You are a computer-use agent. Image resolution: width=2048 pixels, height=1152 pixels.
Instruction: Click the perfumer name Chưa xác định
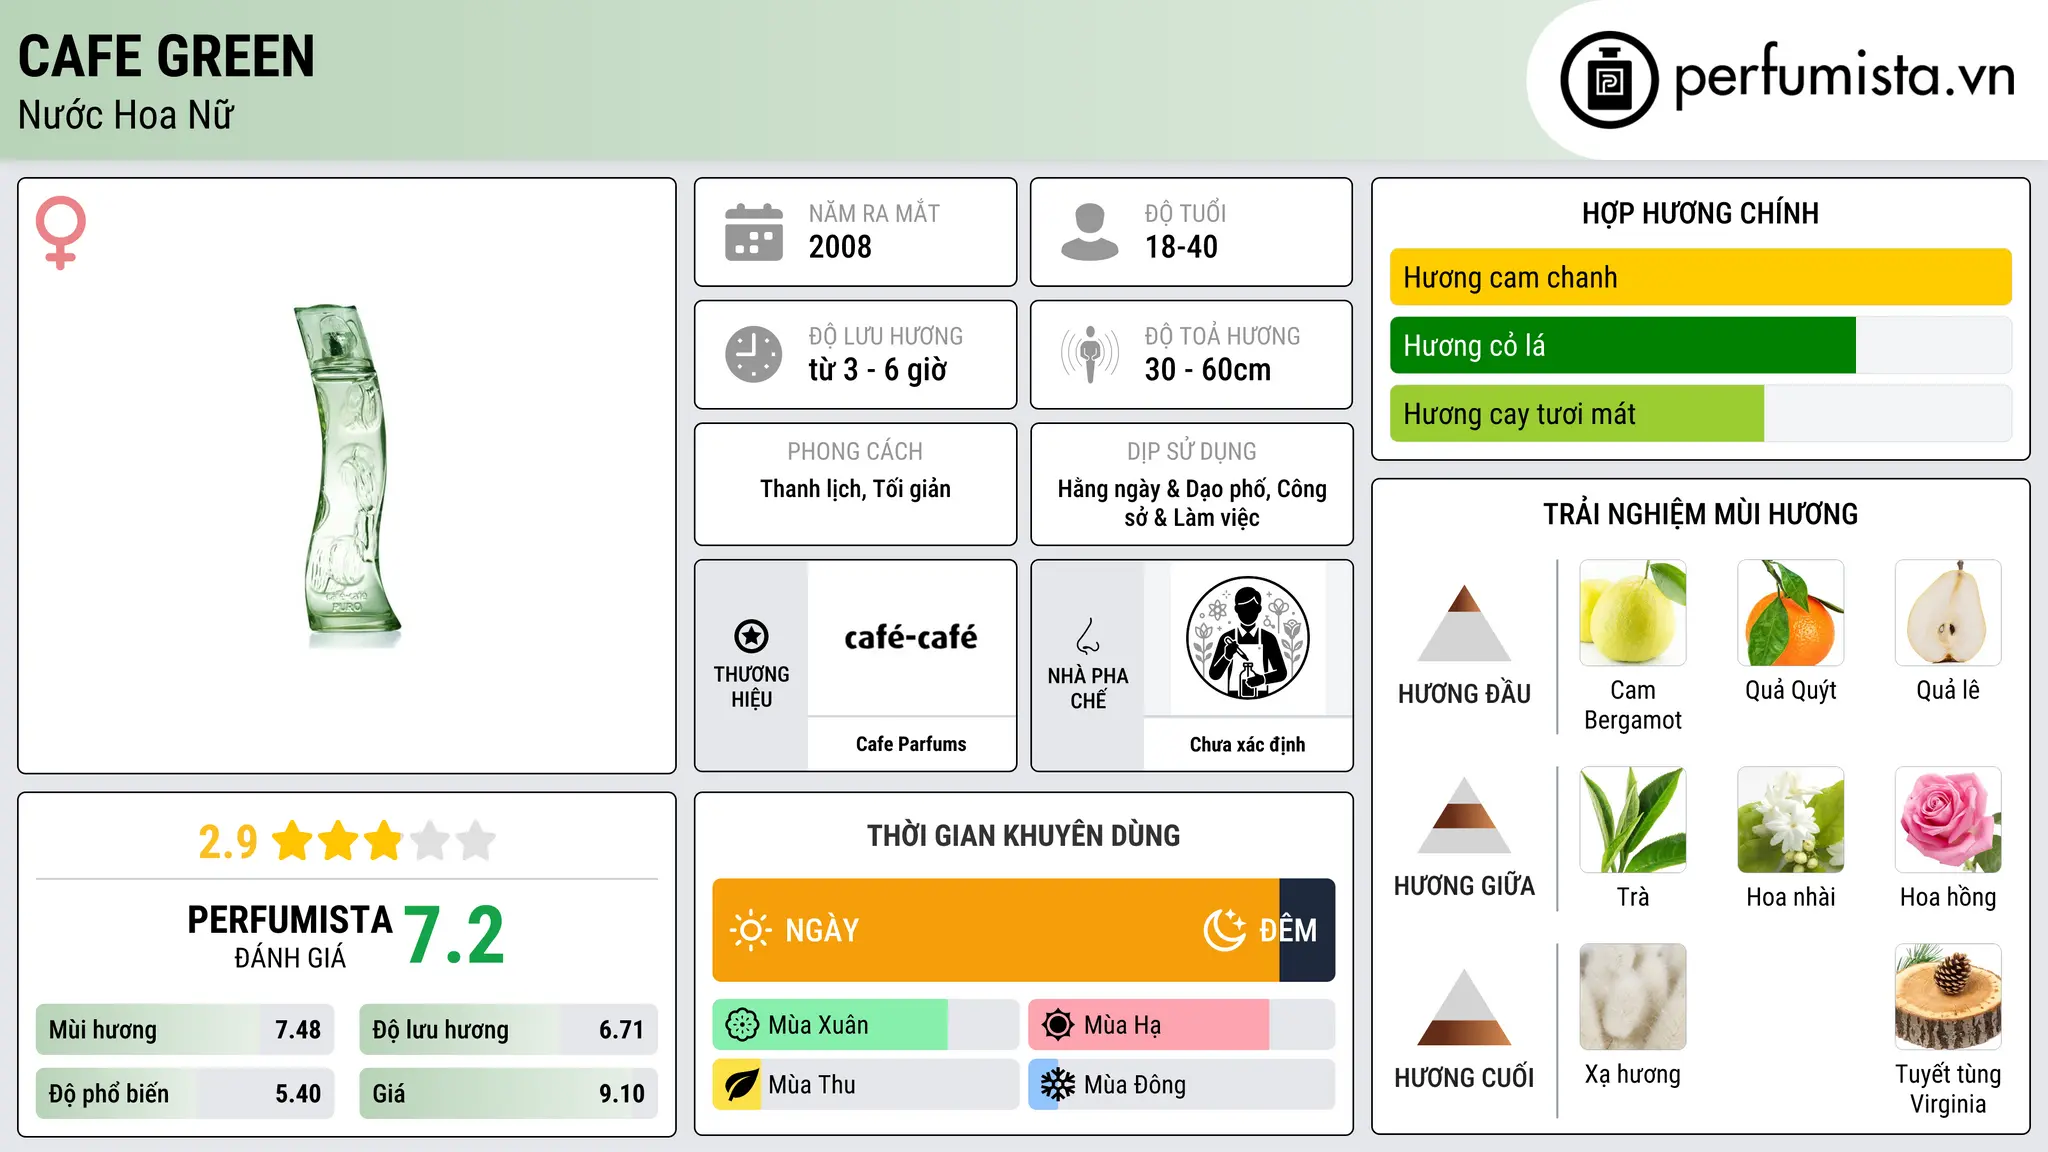tap(1247, 744)
